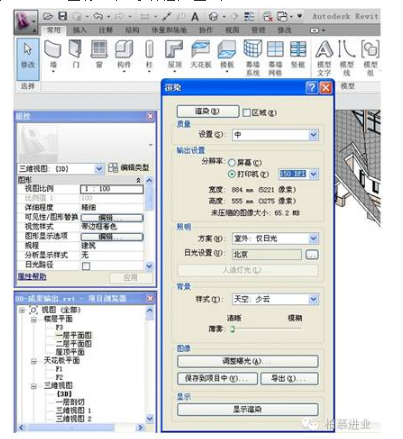403x439 pixels.
Task: Select the Window (窗) tool icon
Action: [x=99, y=49]
